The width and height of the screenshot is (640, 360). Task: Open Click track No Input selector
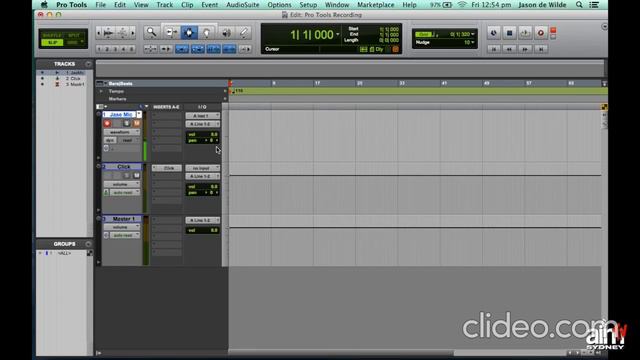(x=202, y=168)
